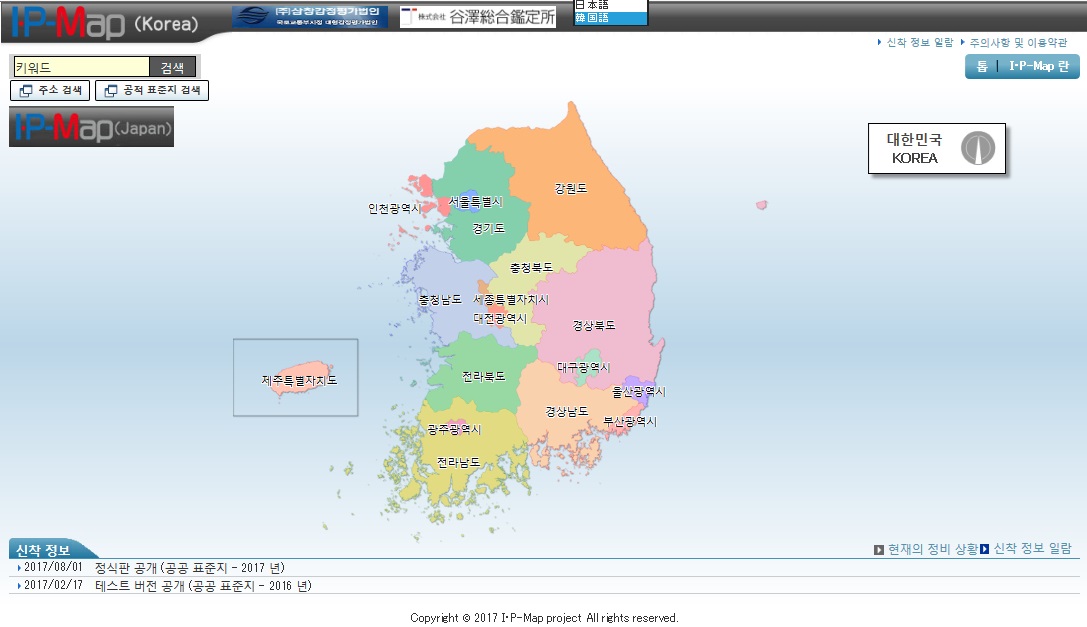
Task: Open the I-P-Map 란 tab item
Action: 1038,67
